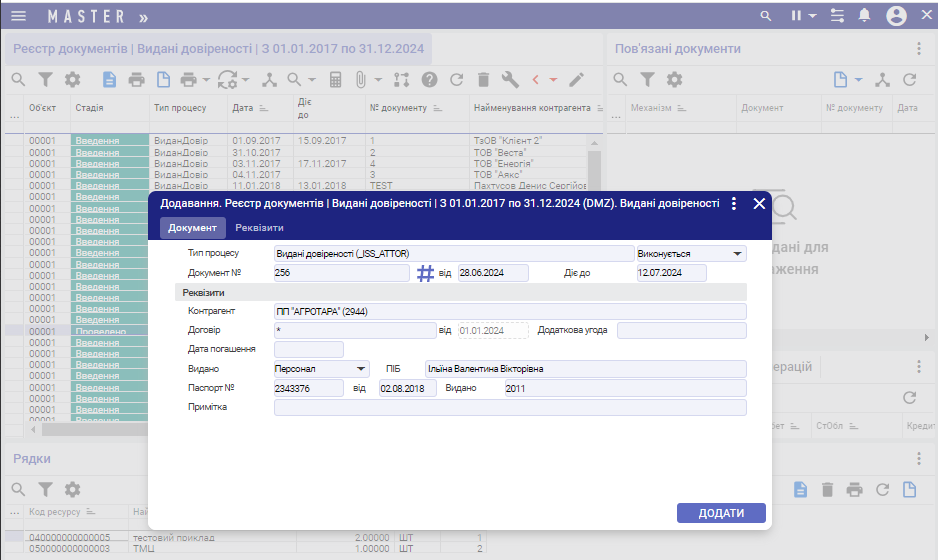The height and width of the screenshot is (560, 938).
Task: Open the 'Видано' Персонал dropdown
Action: [x=360, y=369]
